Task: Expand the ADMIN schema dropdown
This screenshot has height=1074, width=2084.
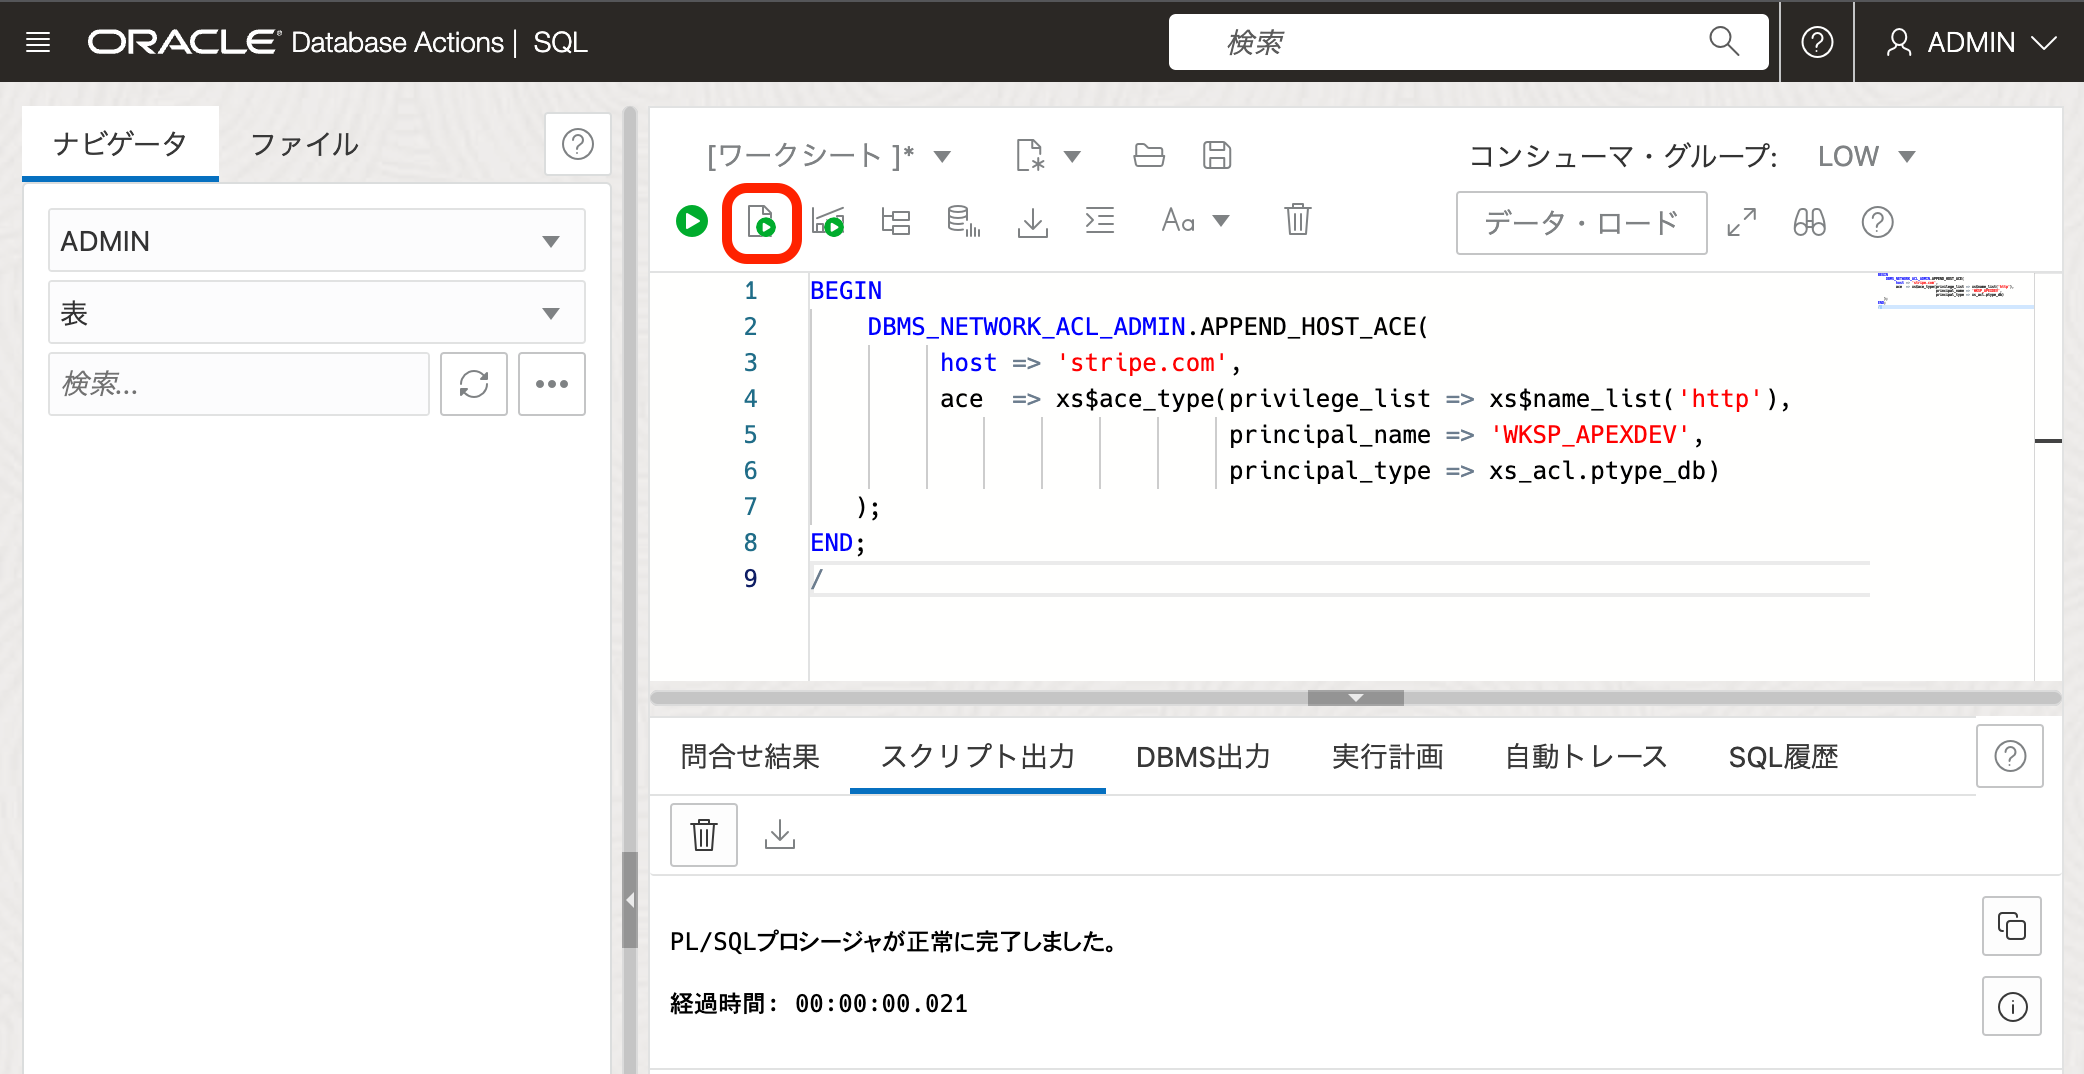Action: [x=317, y=241]
